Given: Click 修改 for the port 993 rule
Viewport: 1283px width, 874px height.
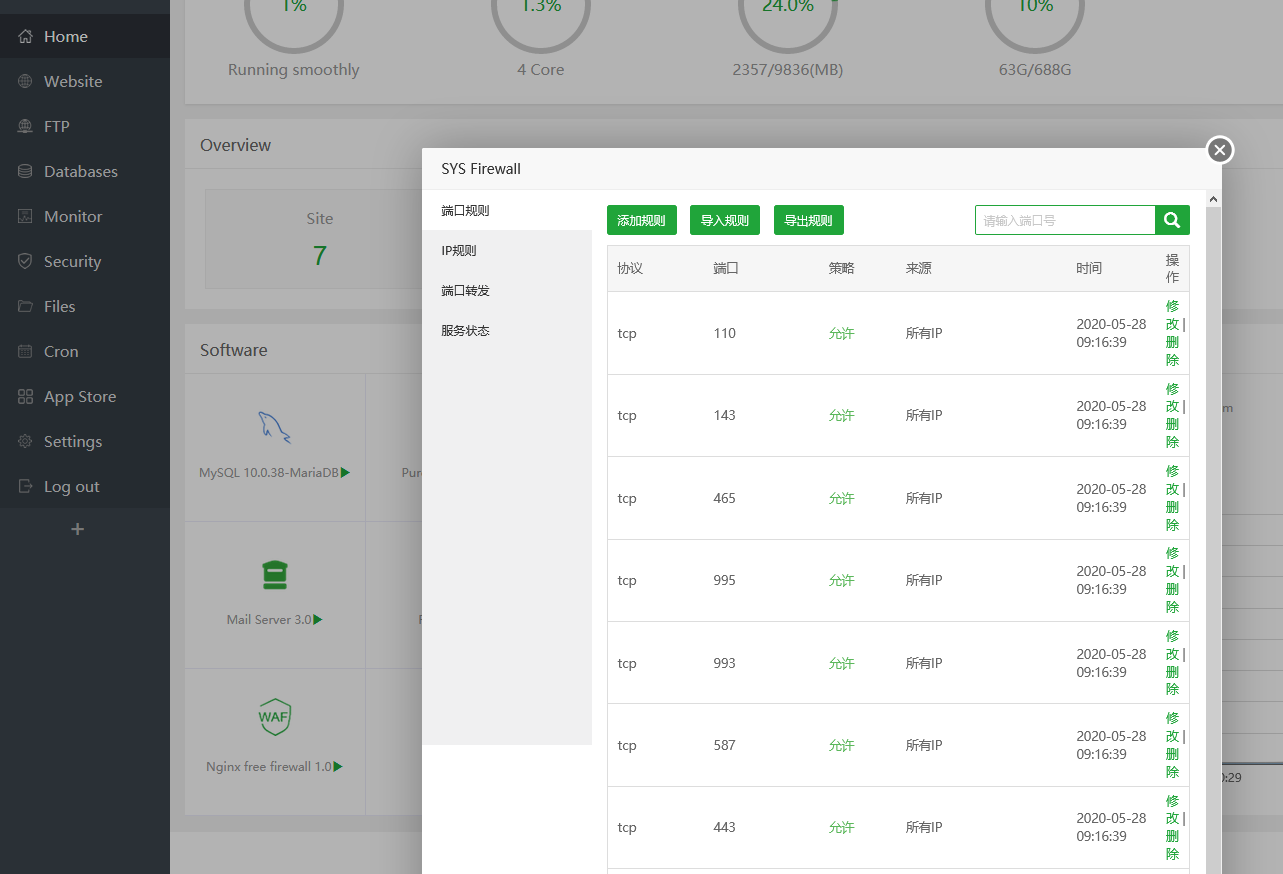Looking at the screenshot, I should (1173, 645).
